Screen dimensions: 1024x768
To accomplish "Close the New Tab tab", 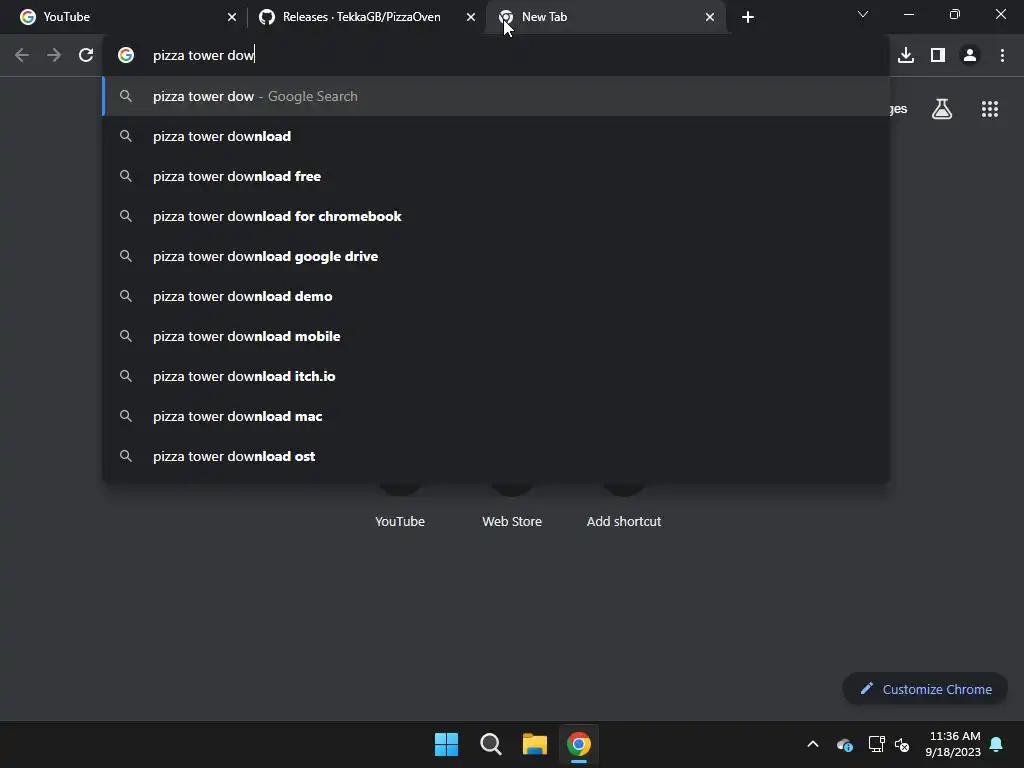I will click(x=710, y=17).
